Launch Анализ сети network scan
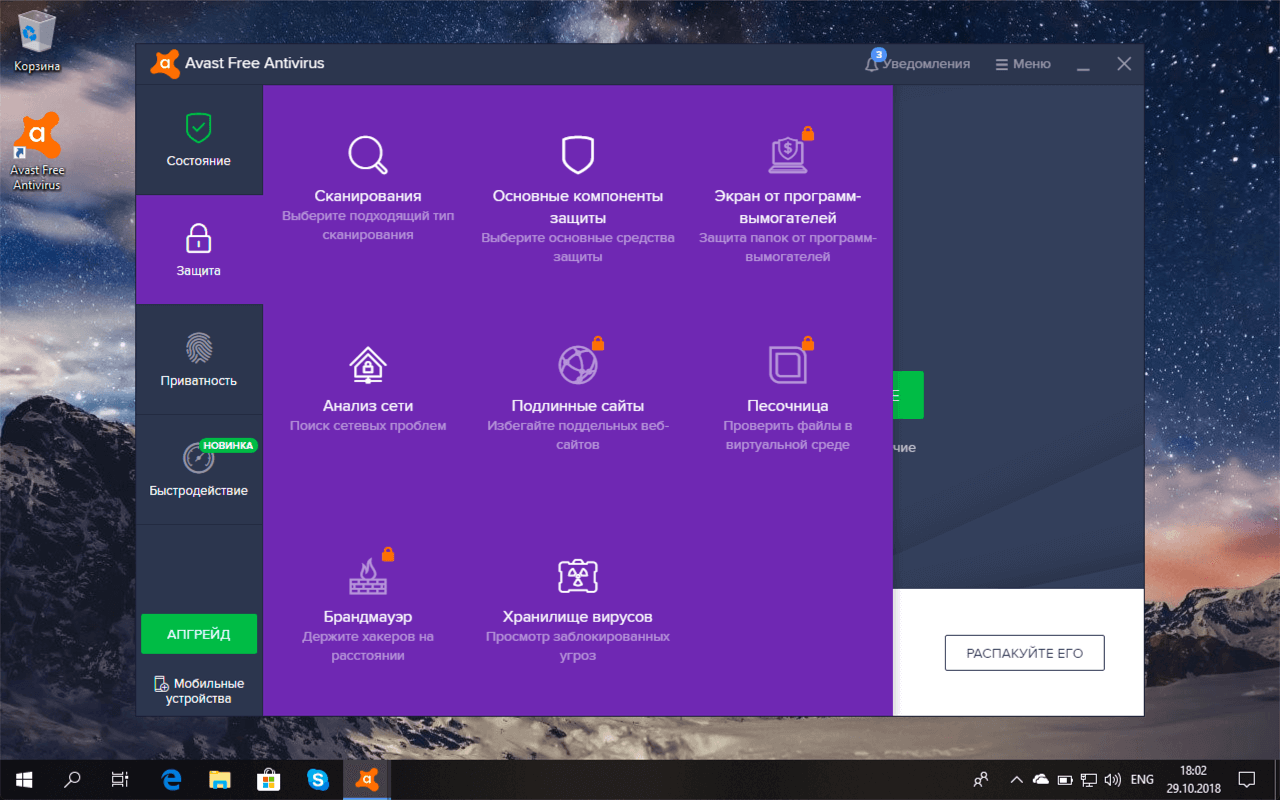Screen dimensions: 1280x800 point(368,390)
